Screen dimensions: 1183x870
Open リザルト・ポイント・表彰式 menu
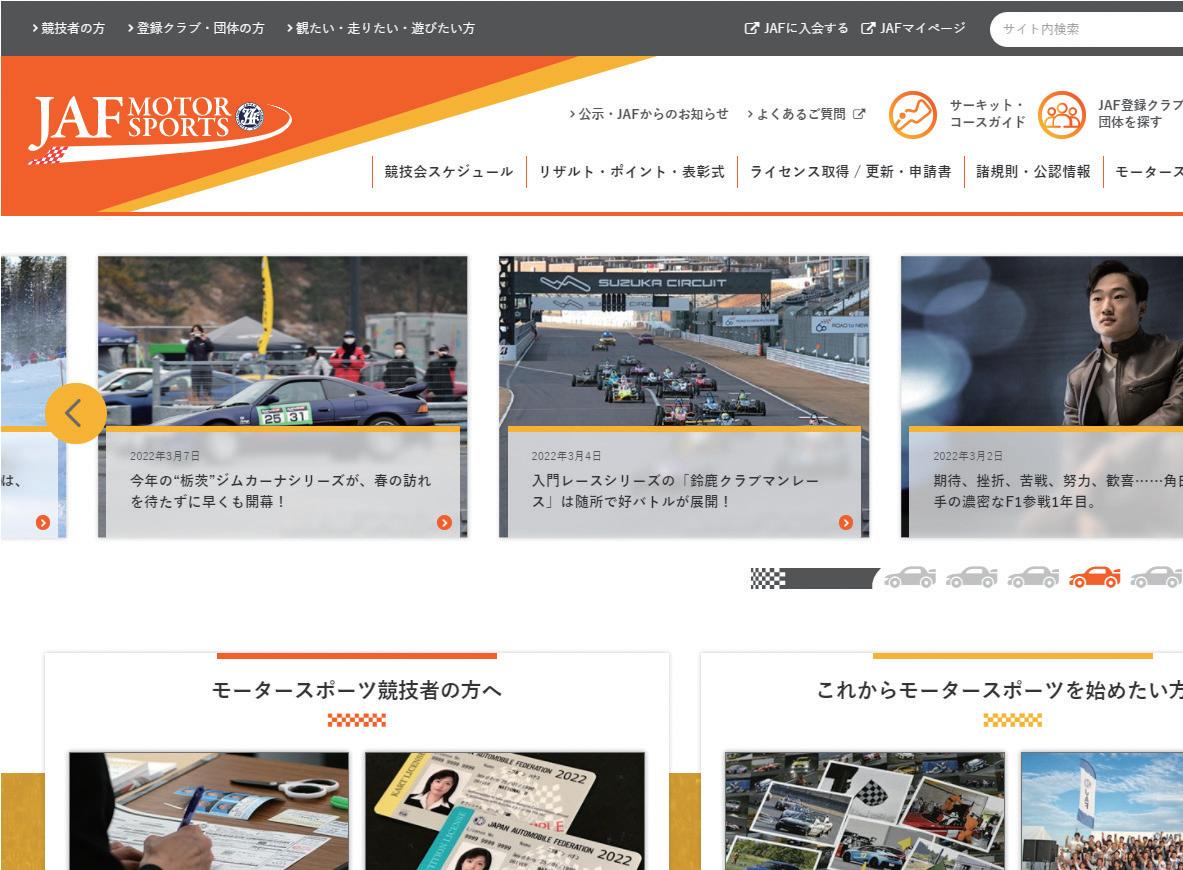tap(631, 171)
